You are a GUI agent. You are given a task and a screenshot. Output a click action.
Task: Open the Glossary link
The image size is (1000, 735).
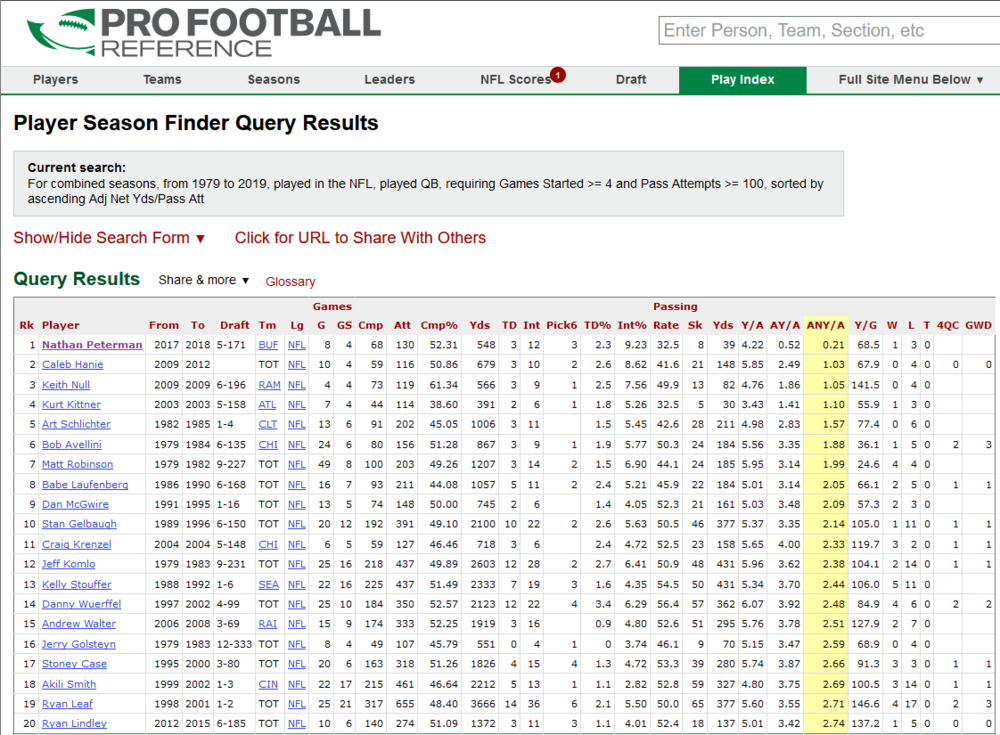[x=290, y=281]
